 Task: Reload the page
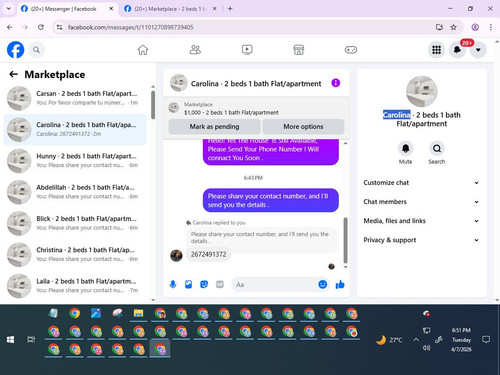point(41,27)
